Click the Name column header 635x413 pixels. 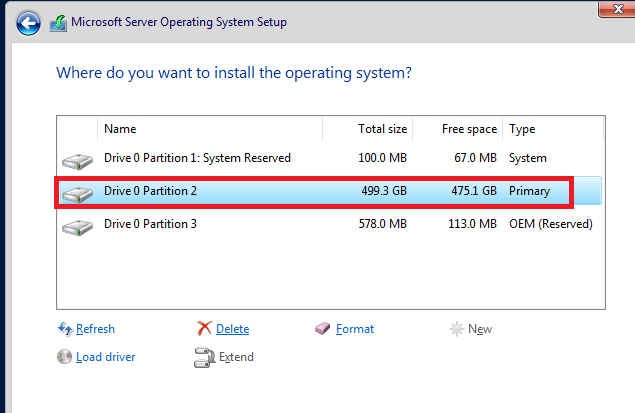click(x=120, y=129)
